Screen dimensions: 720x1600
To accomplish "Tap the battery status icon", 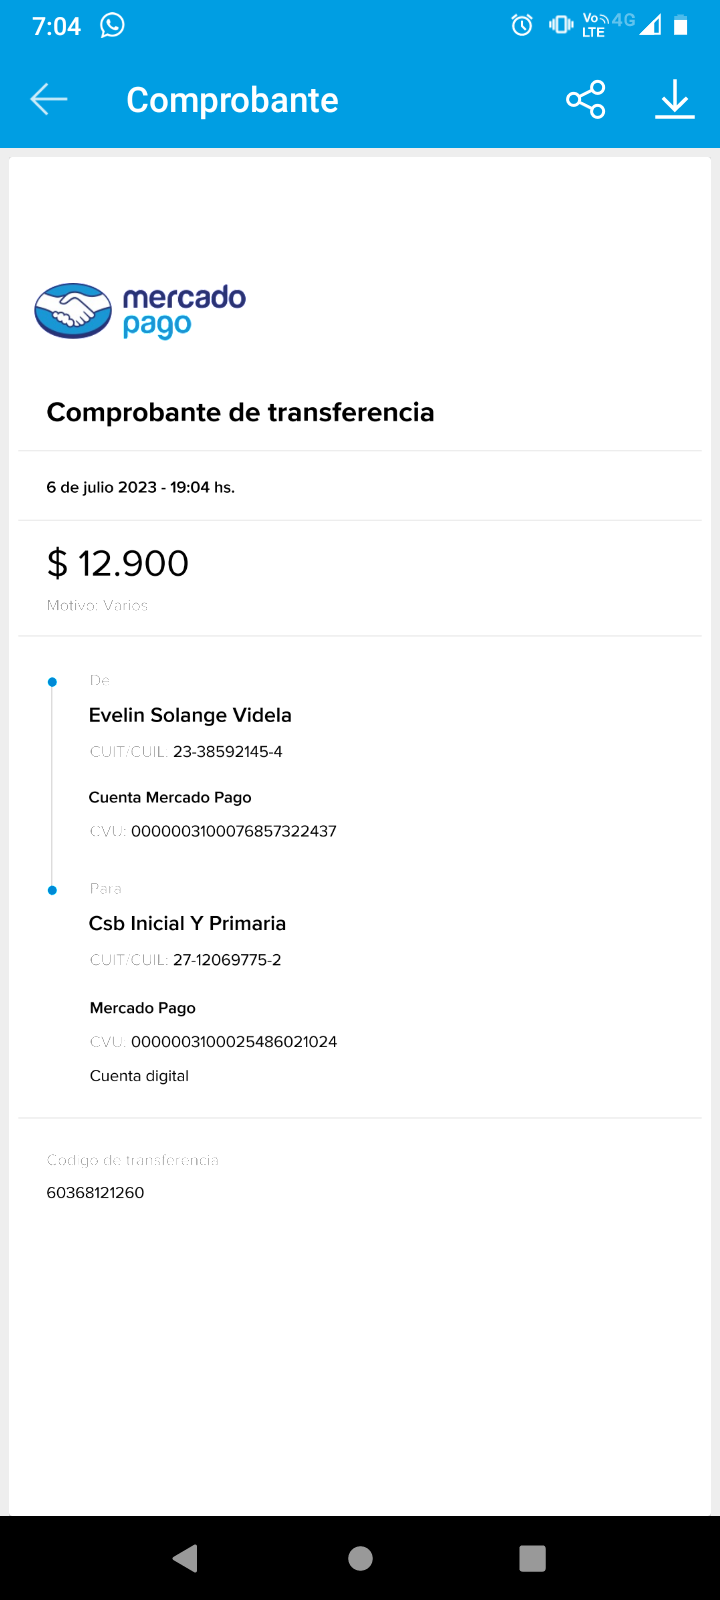I will pyautogui.click(x=681, y=25).
